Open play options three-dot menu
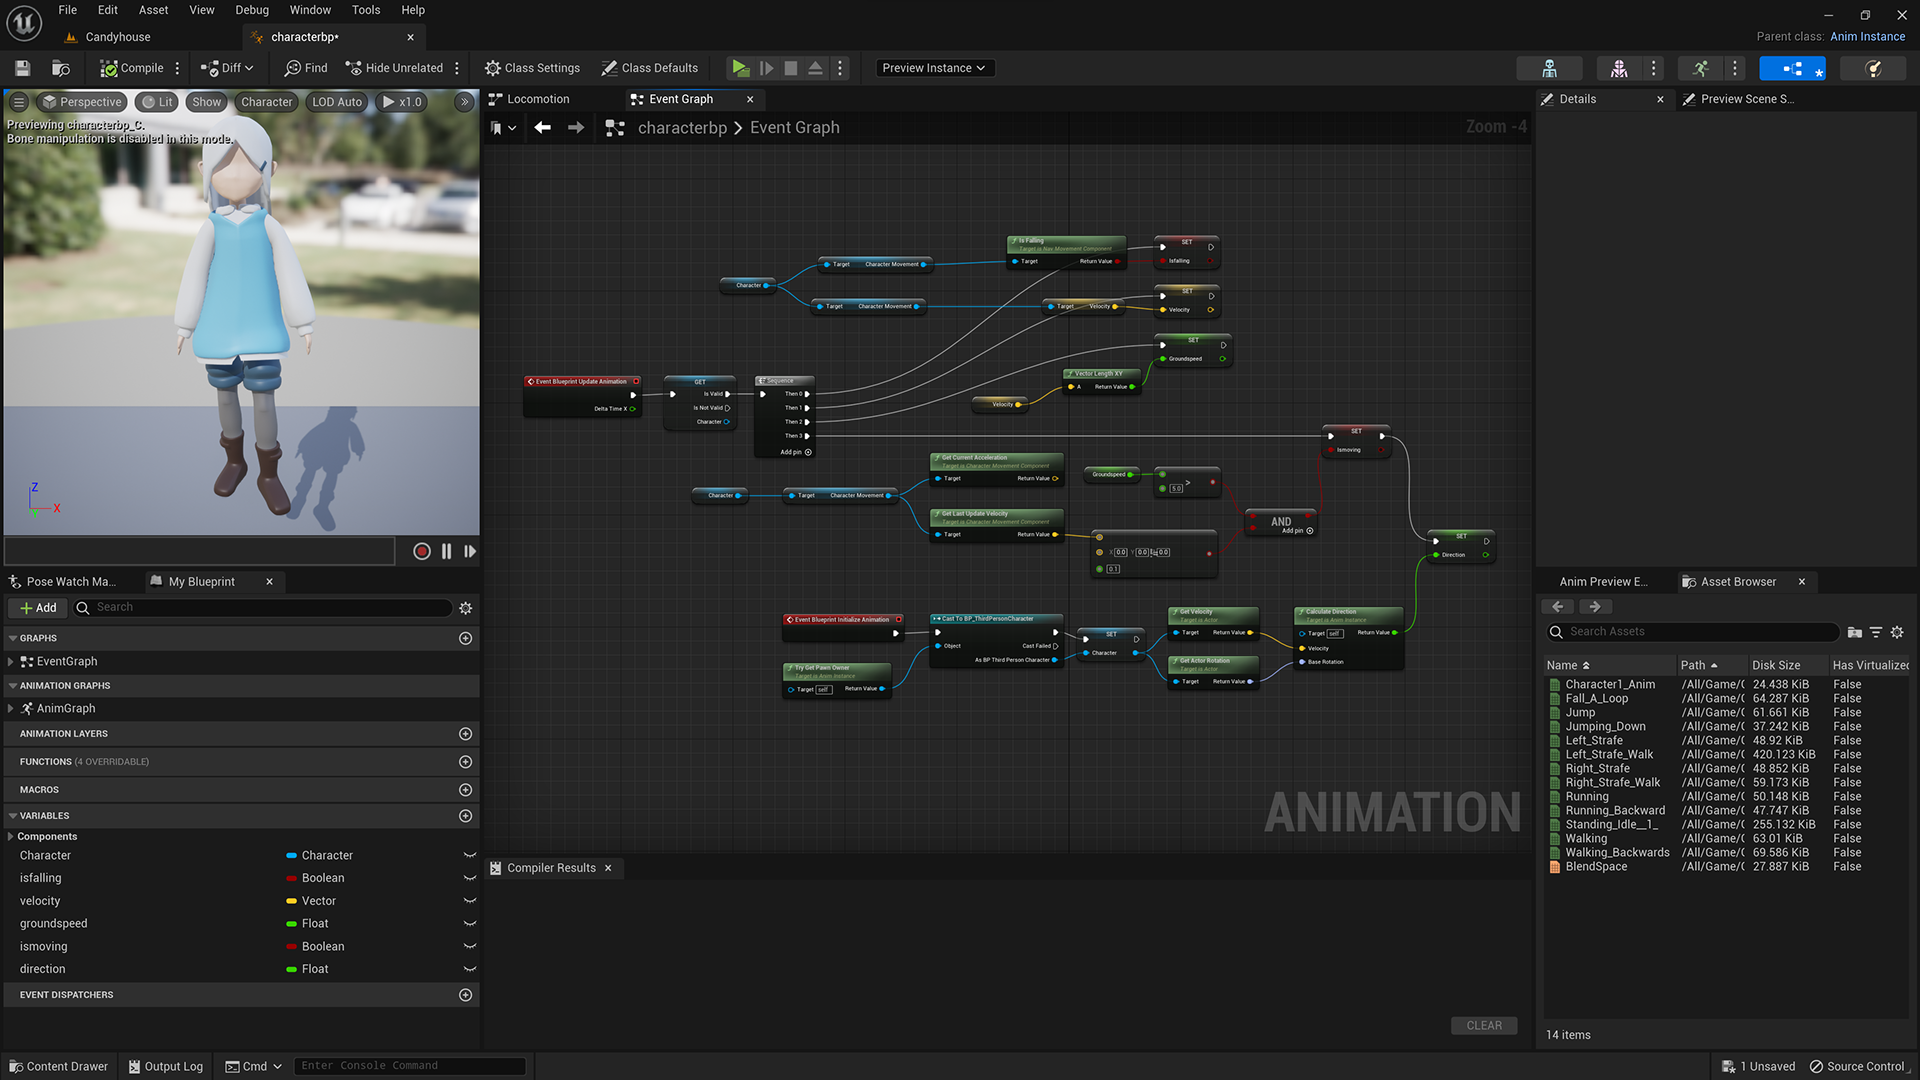The image size is (1920, 1080). [840, 68]
